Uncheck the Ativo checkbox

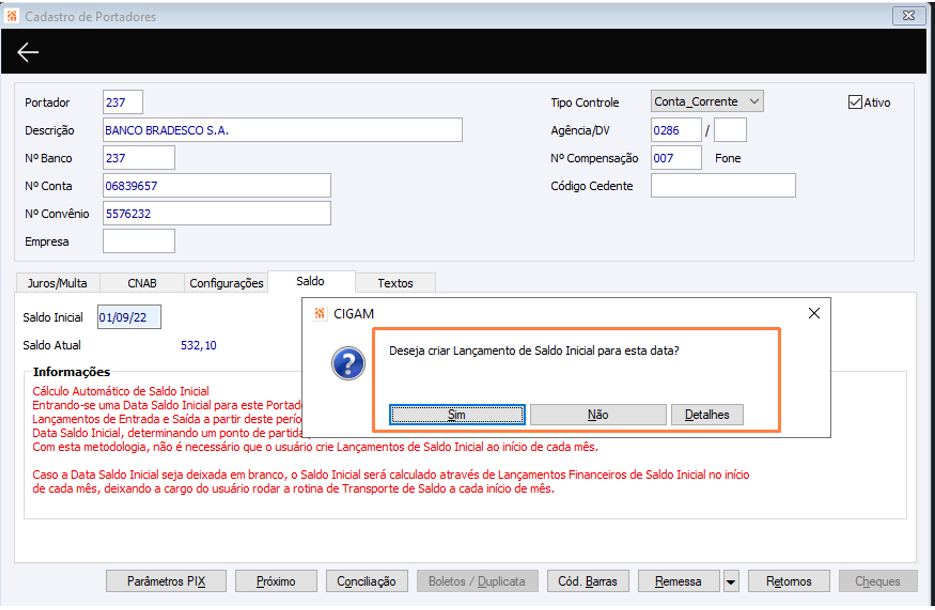pos(855,102)
